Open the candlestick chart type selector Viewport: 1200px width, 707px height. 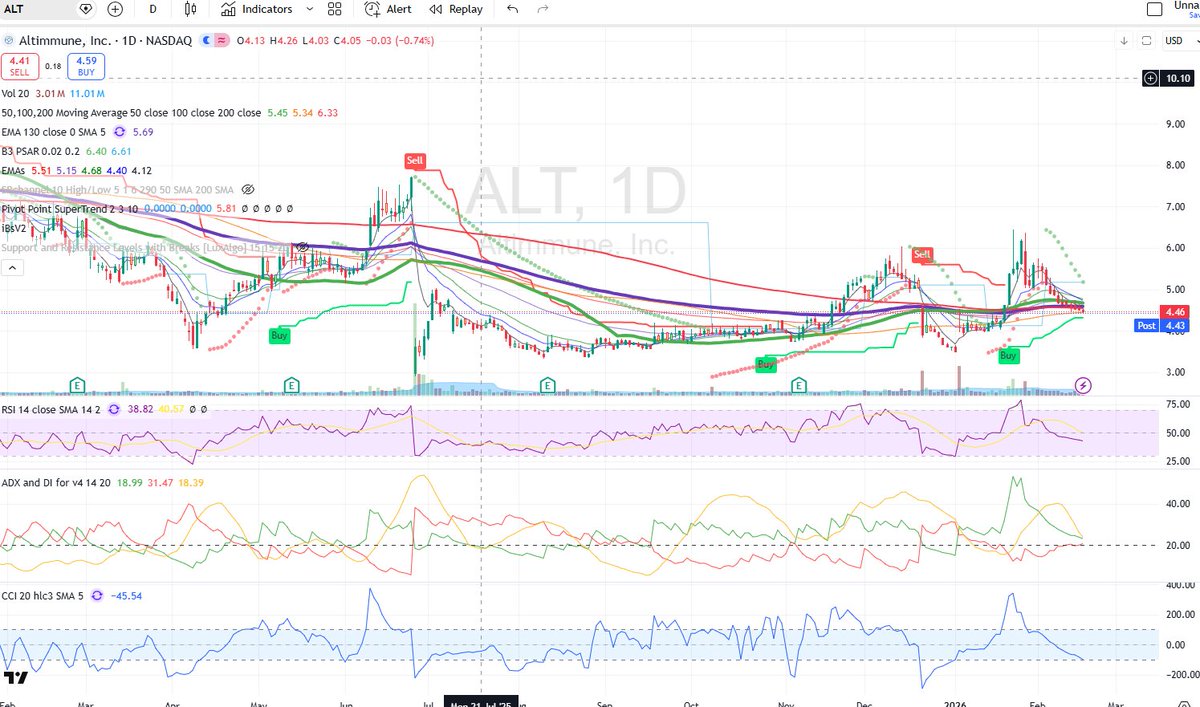point(191,9)
